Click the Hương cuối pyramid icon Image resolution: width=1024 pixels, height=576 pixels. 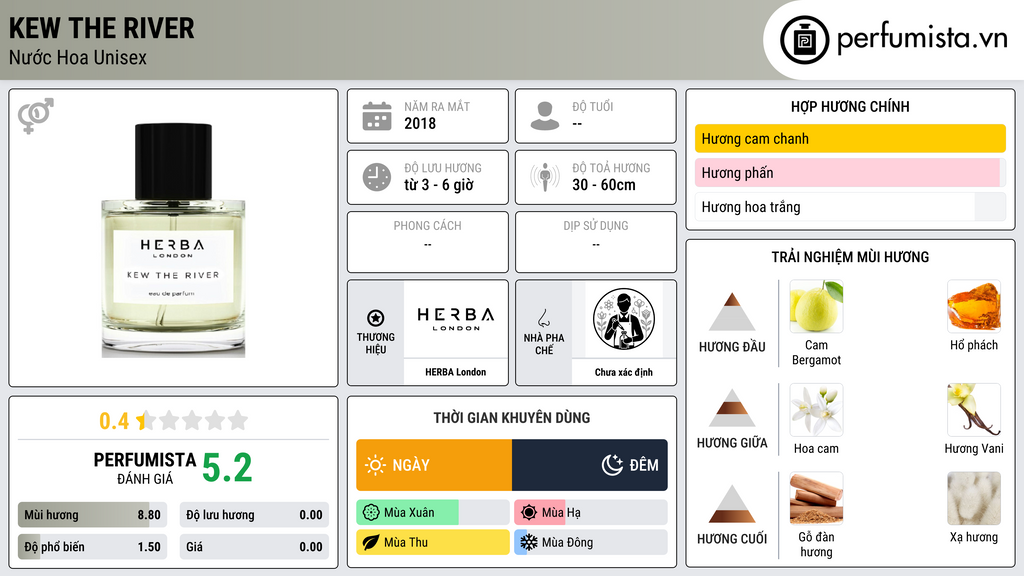coord(732,504)
